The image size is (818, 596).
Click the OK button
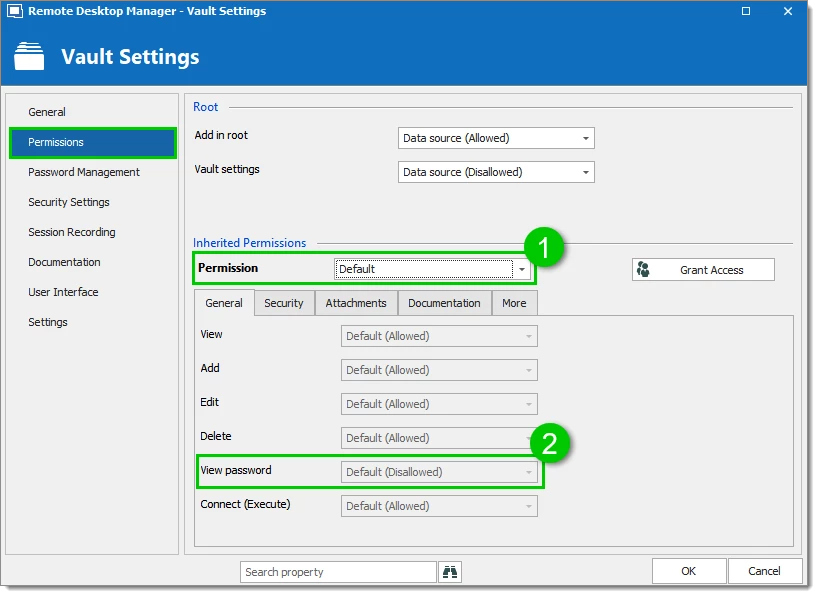[689, 571]
